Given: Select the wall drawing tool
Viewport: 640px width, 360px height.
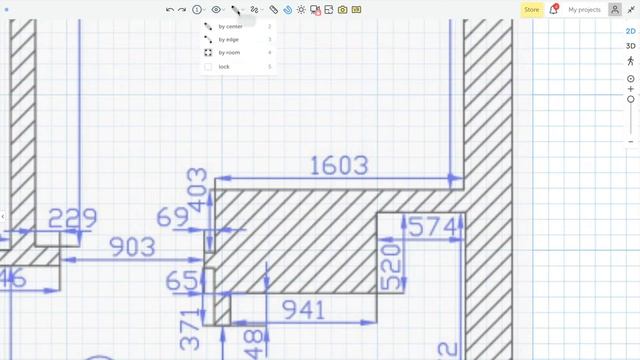Looking at the screenshot, I should click(236, 10).
